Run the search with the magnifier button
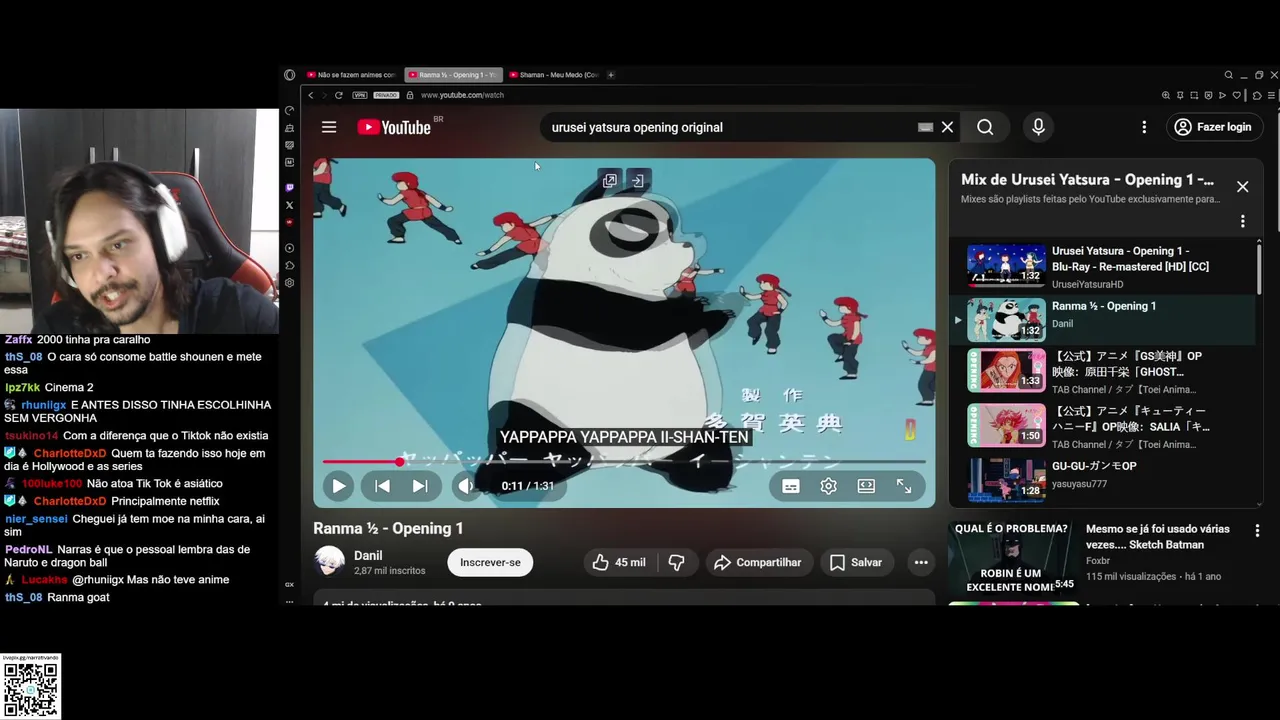Screen dimensions: 1280x720 tap(985, 127)
